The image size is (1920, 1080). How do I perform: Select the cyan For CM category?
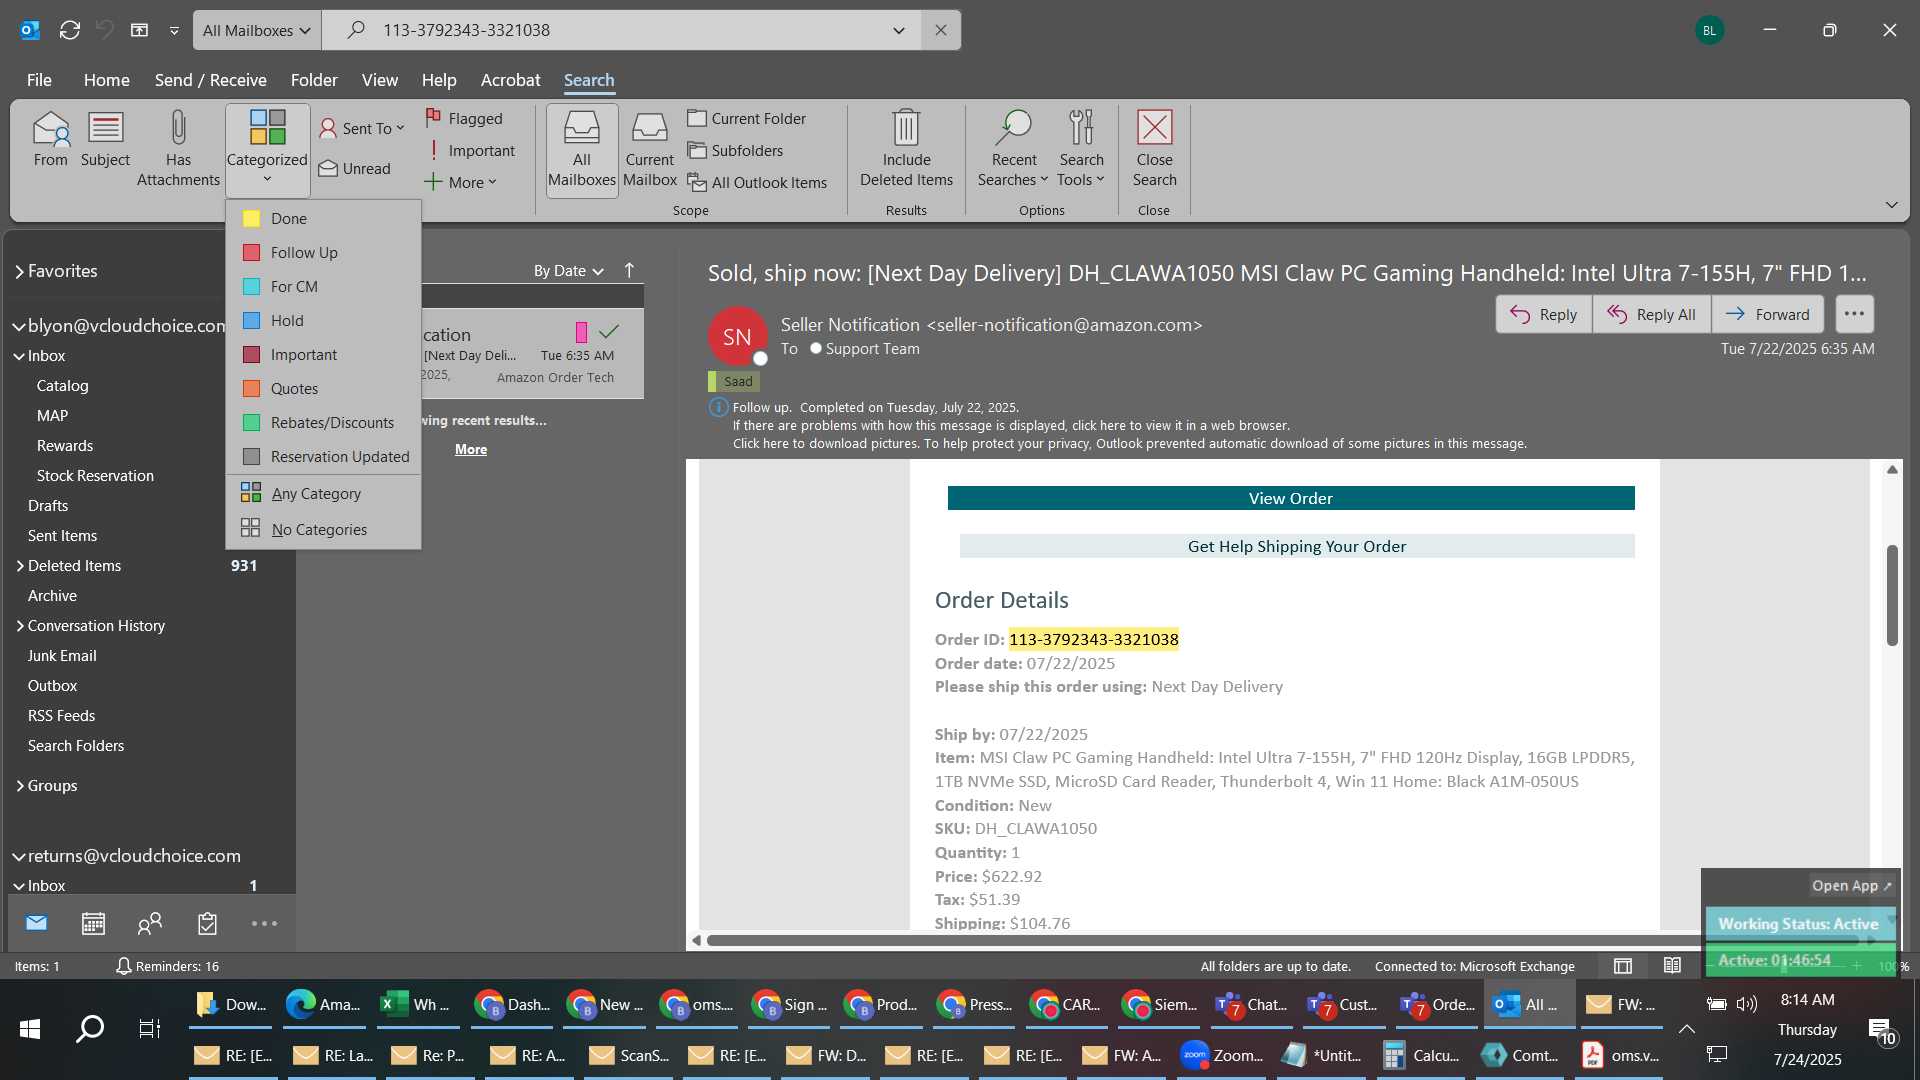point(323,286)
